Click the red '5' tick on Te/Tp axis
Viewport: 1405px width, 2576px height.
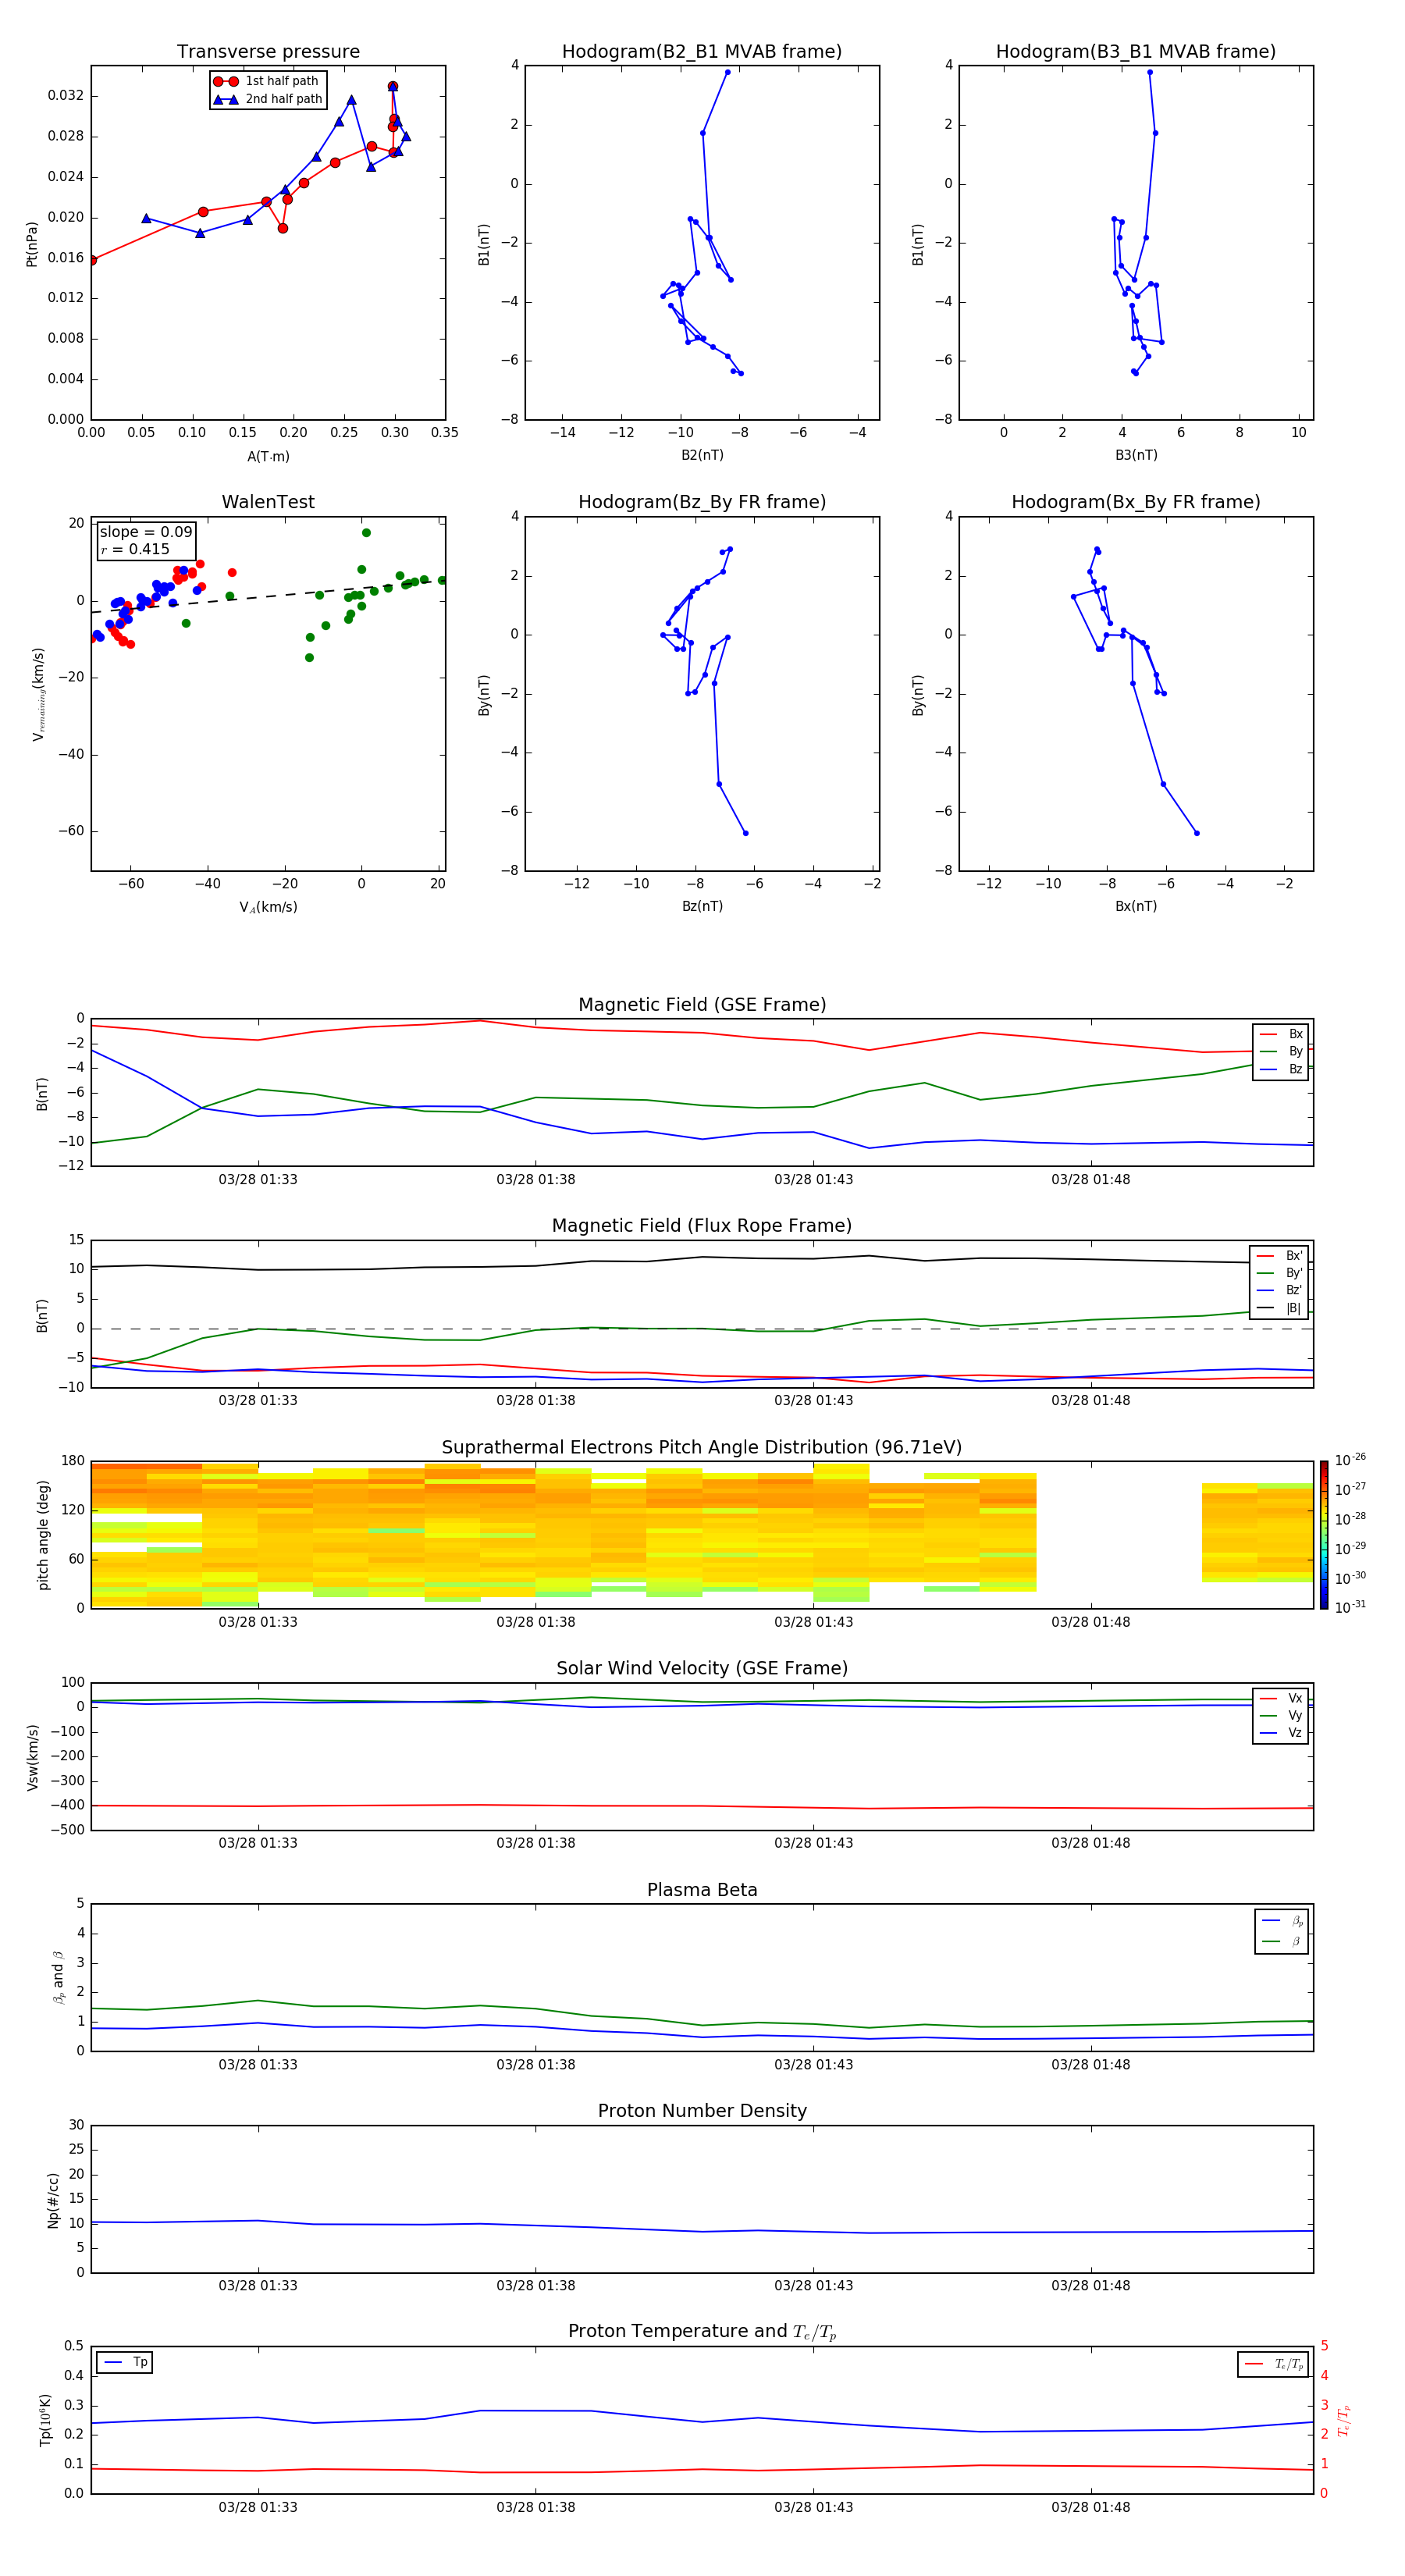(x=1324, y=2346)
